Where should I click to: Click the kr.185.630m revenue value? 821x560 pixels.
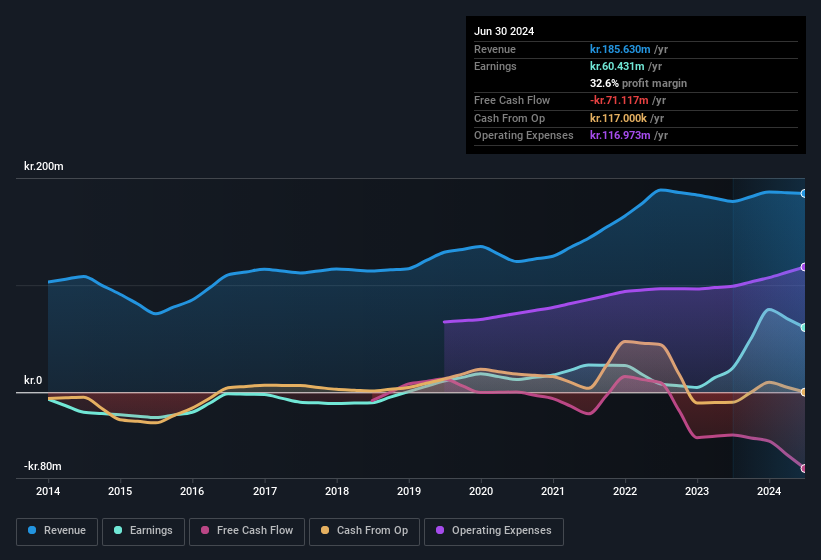coord(620,49)
